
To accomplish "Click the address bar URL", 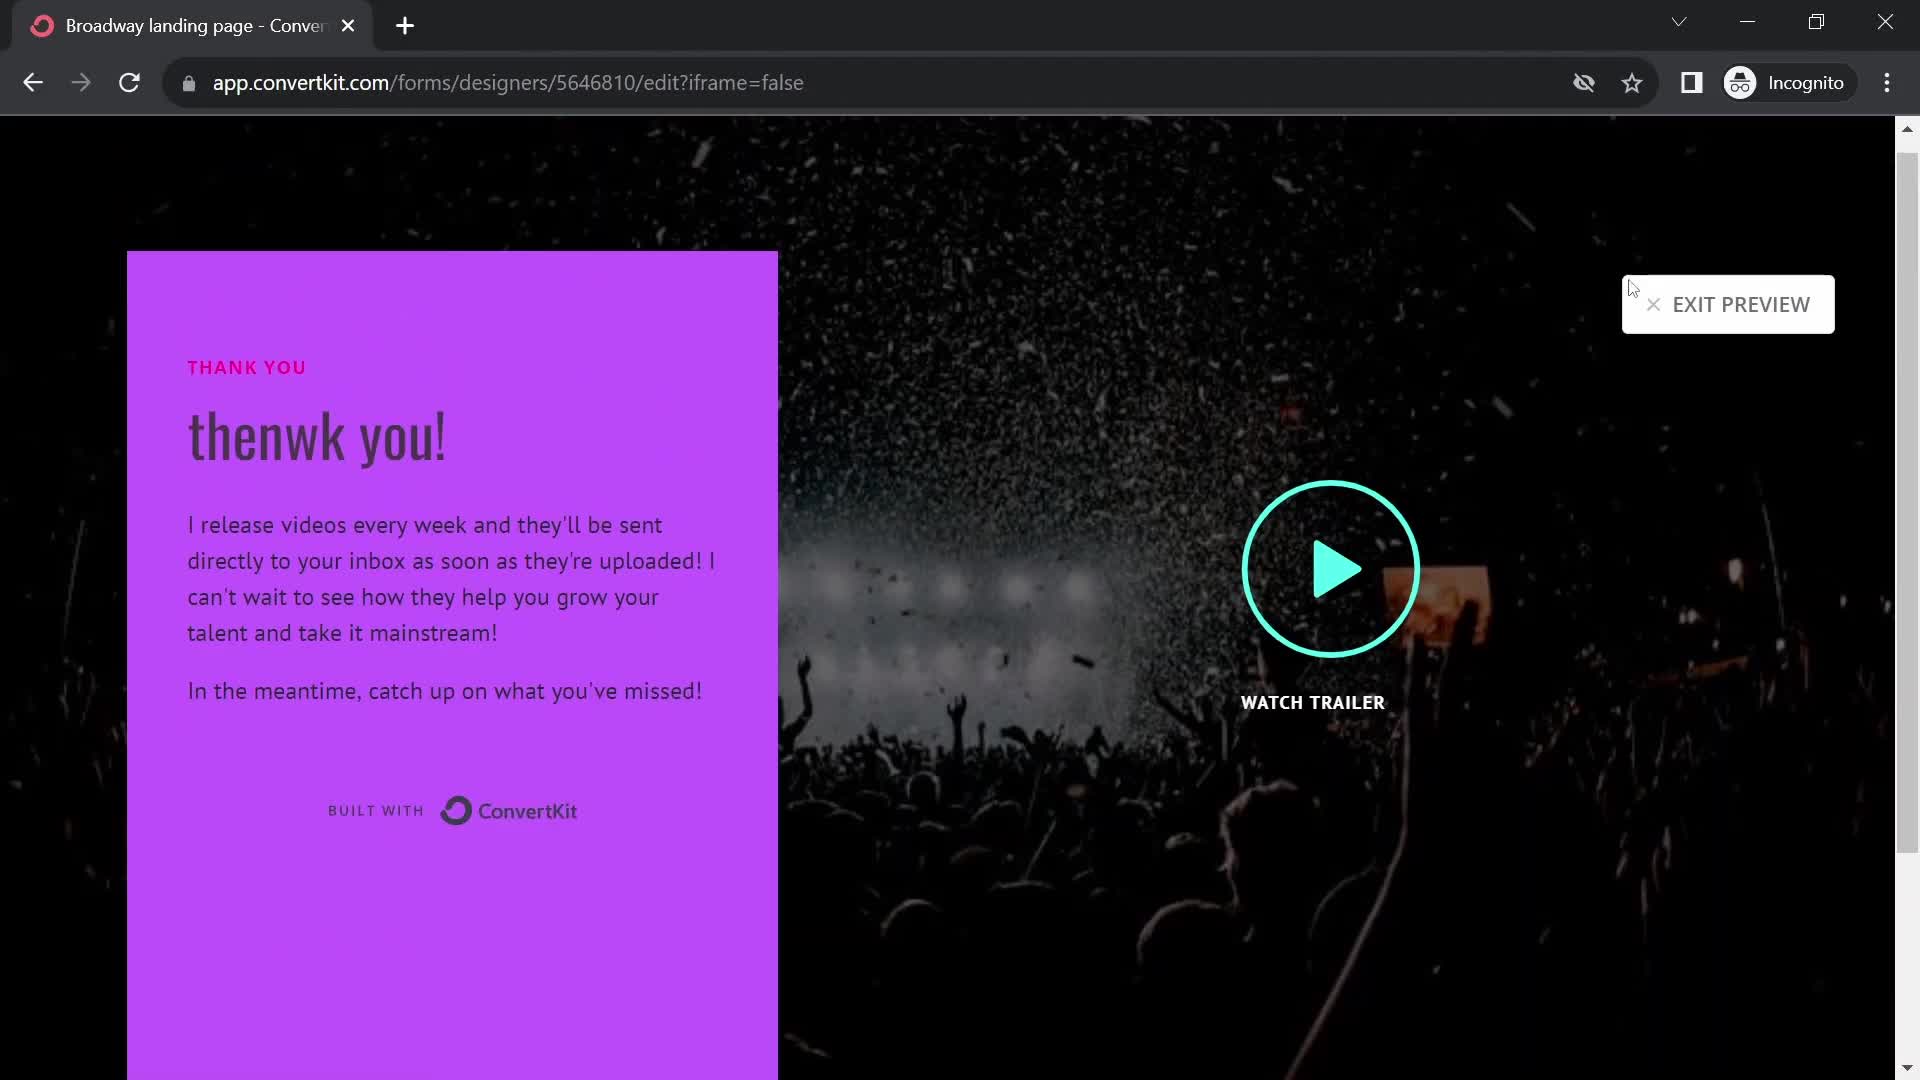I will click(508, 83).
